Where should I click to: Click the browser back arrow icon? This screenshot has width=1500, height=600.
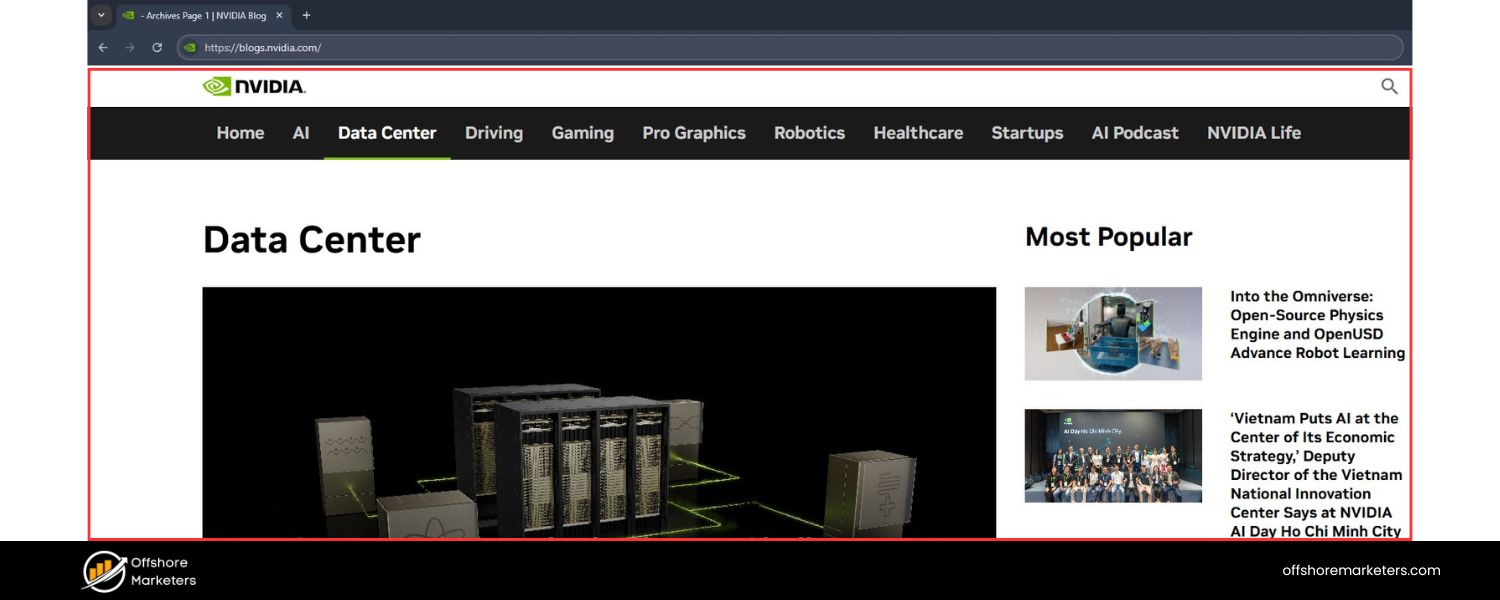point(102,47)
